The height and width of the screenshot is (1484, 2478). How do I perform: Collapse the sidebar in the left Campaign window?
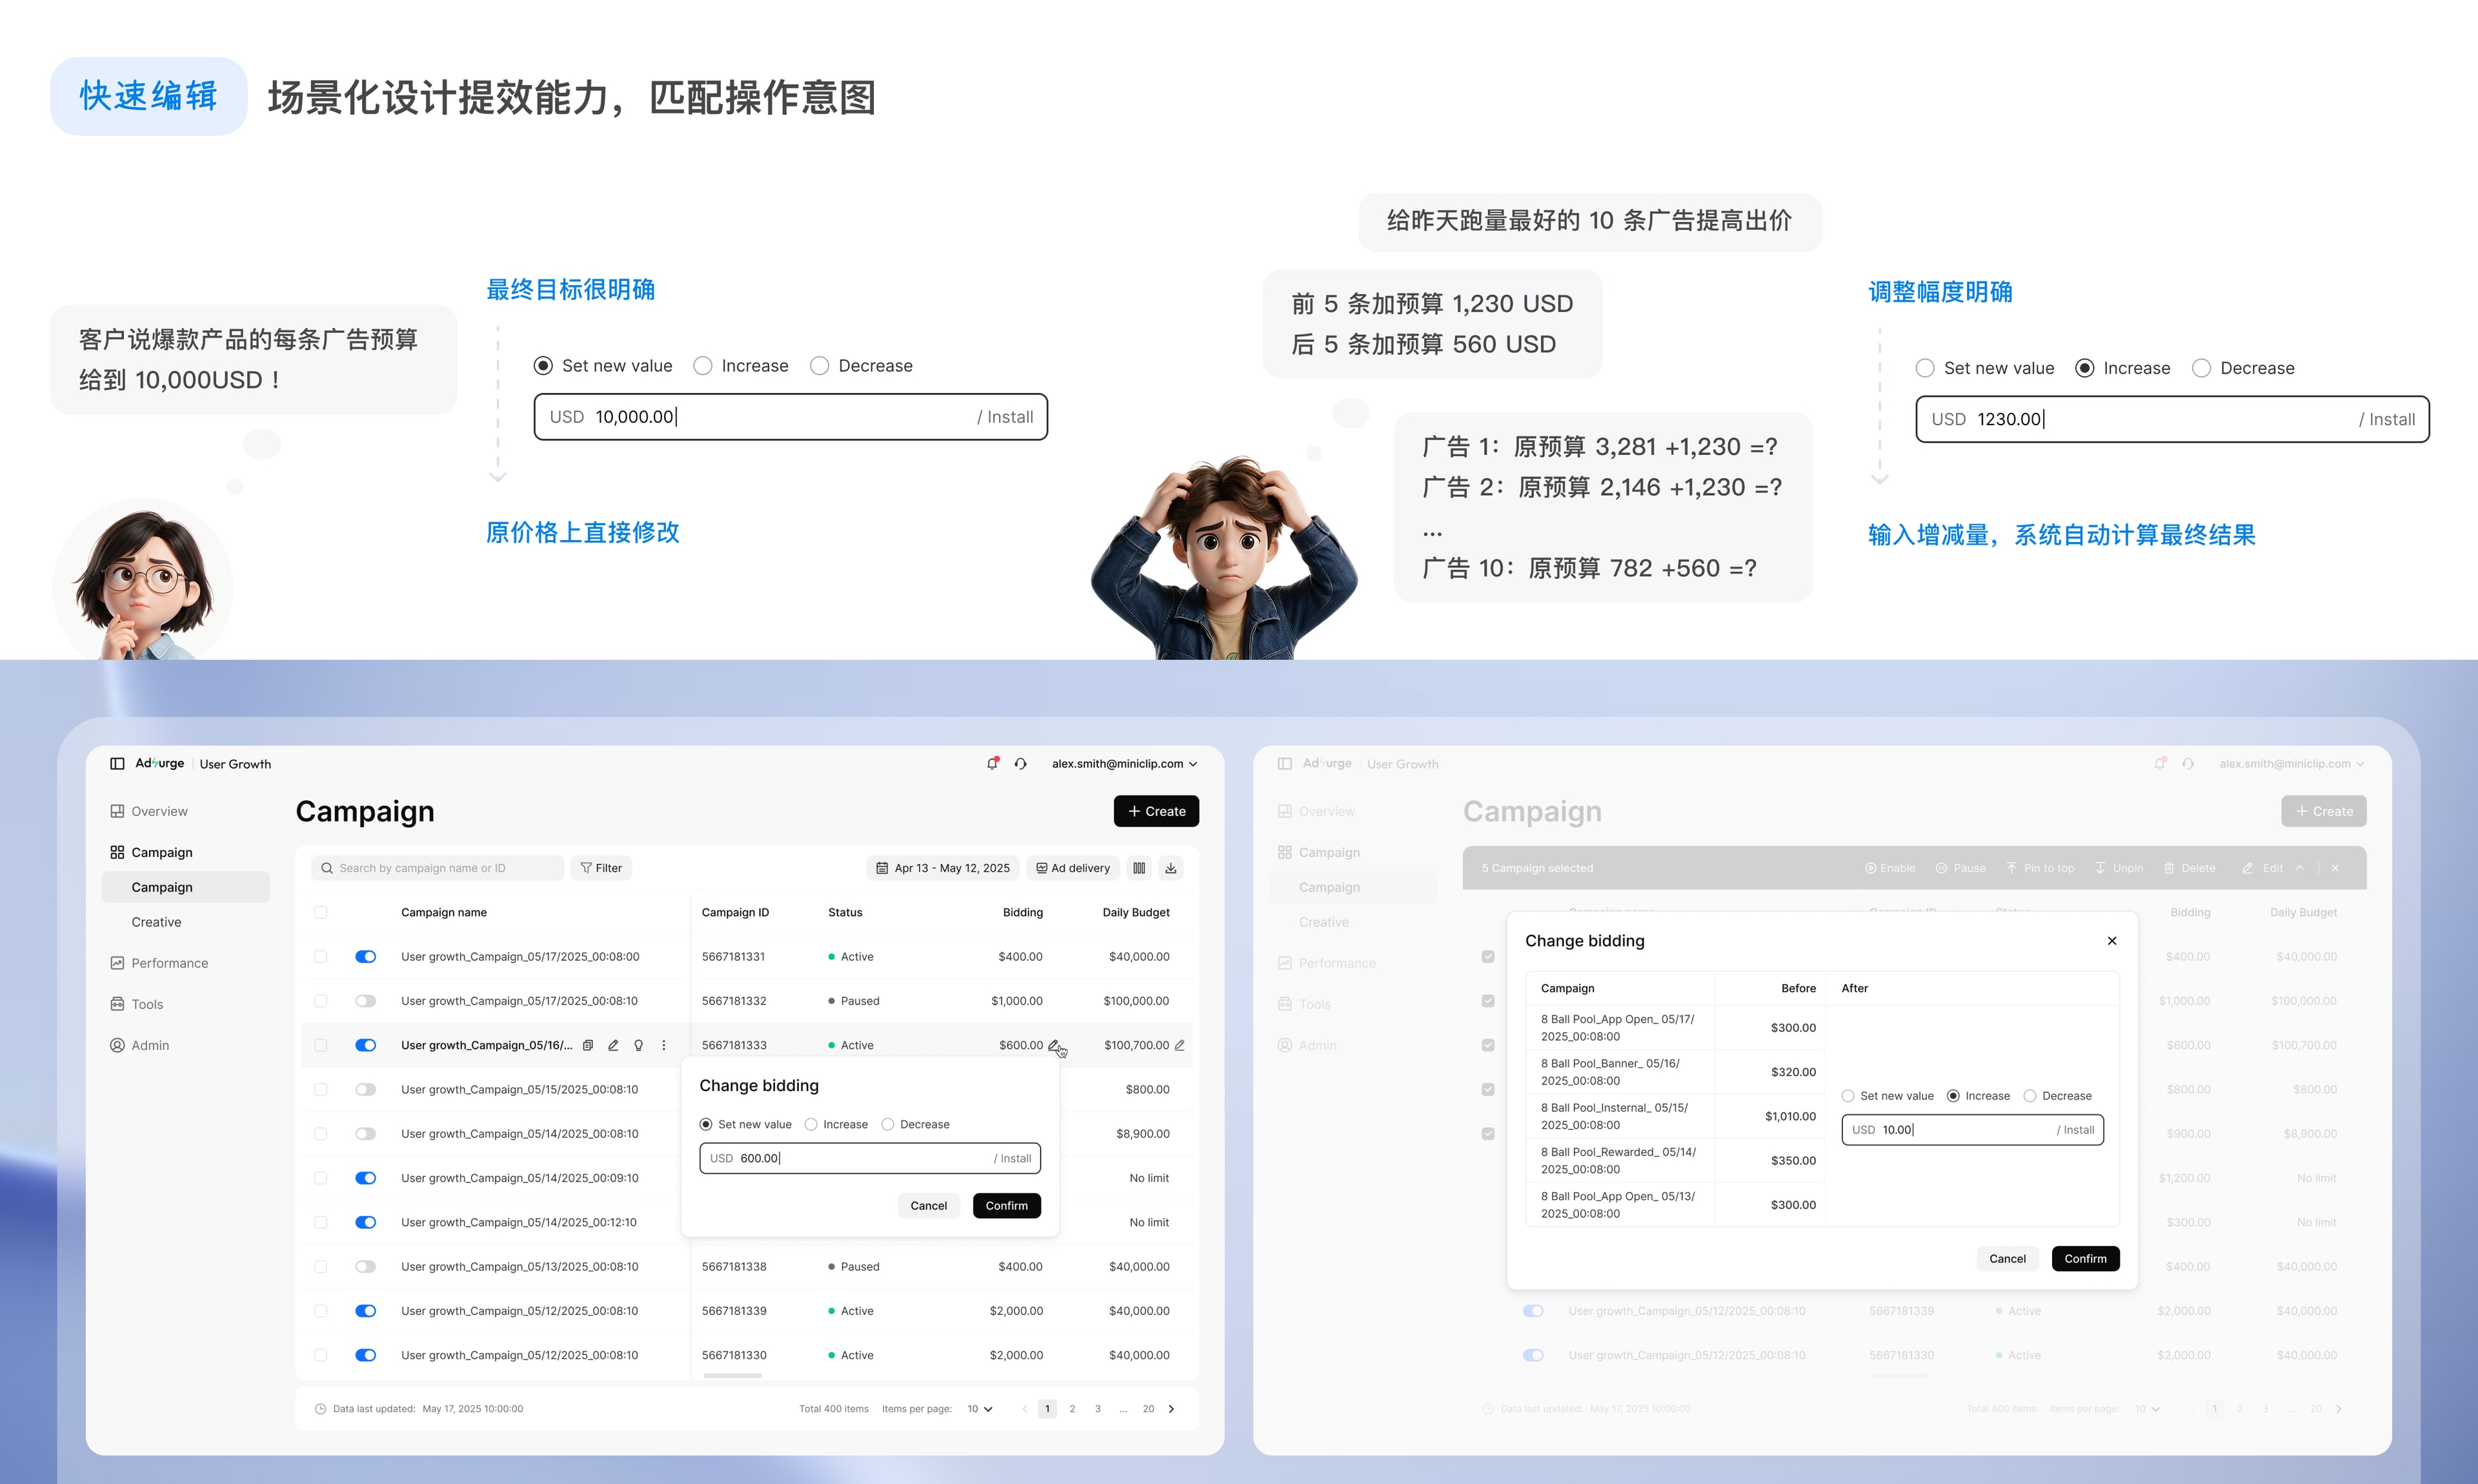(117, 763)
